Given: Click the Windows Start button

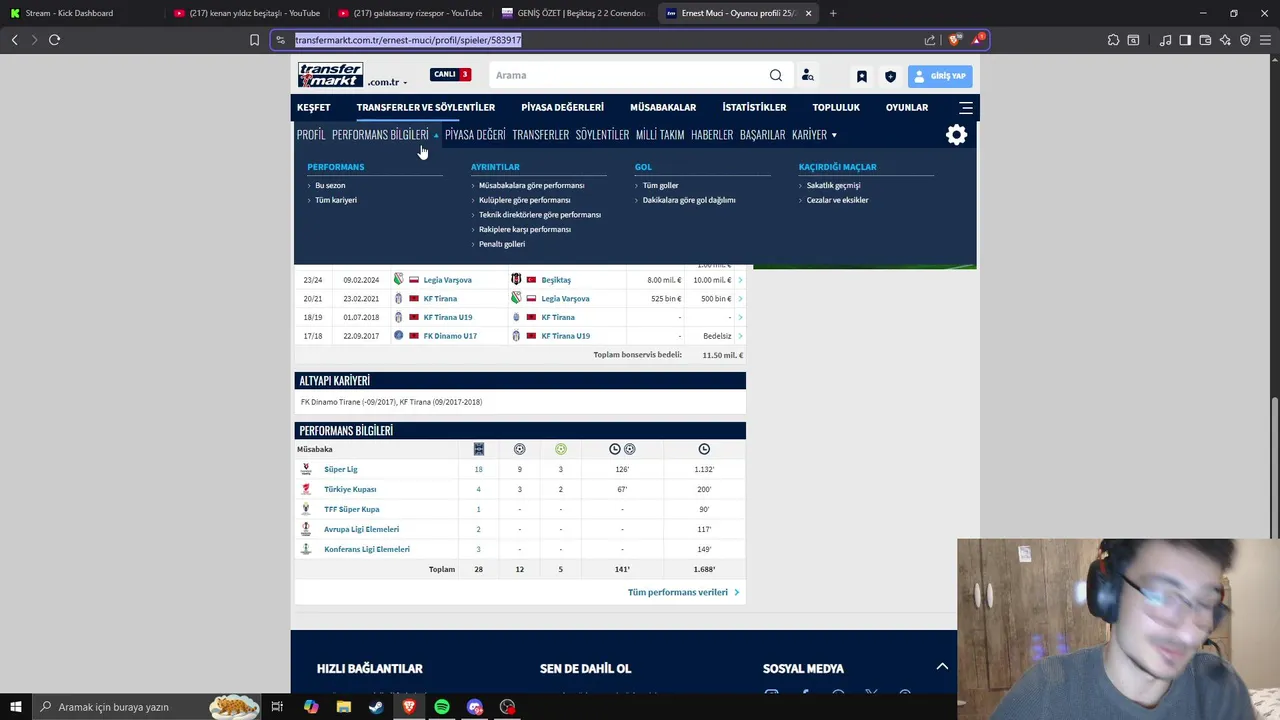Looking at the screenshot, I should point(15,707).
